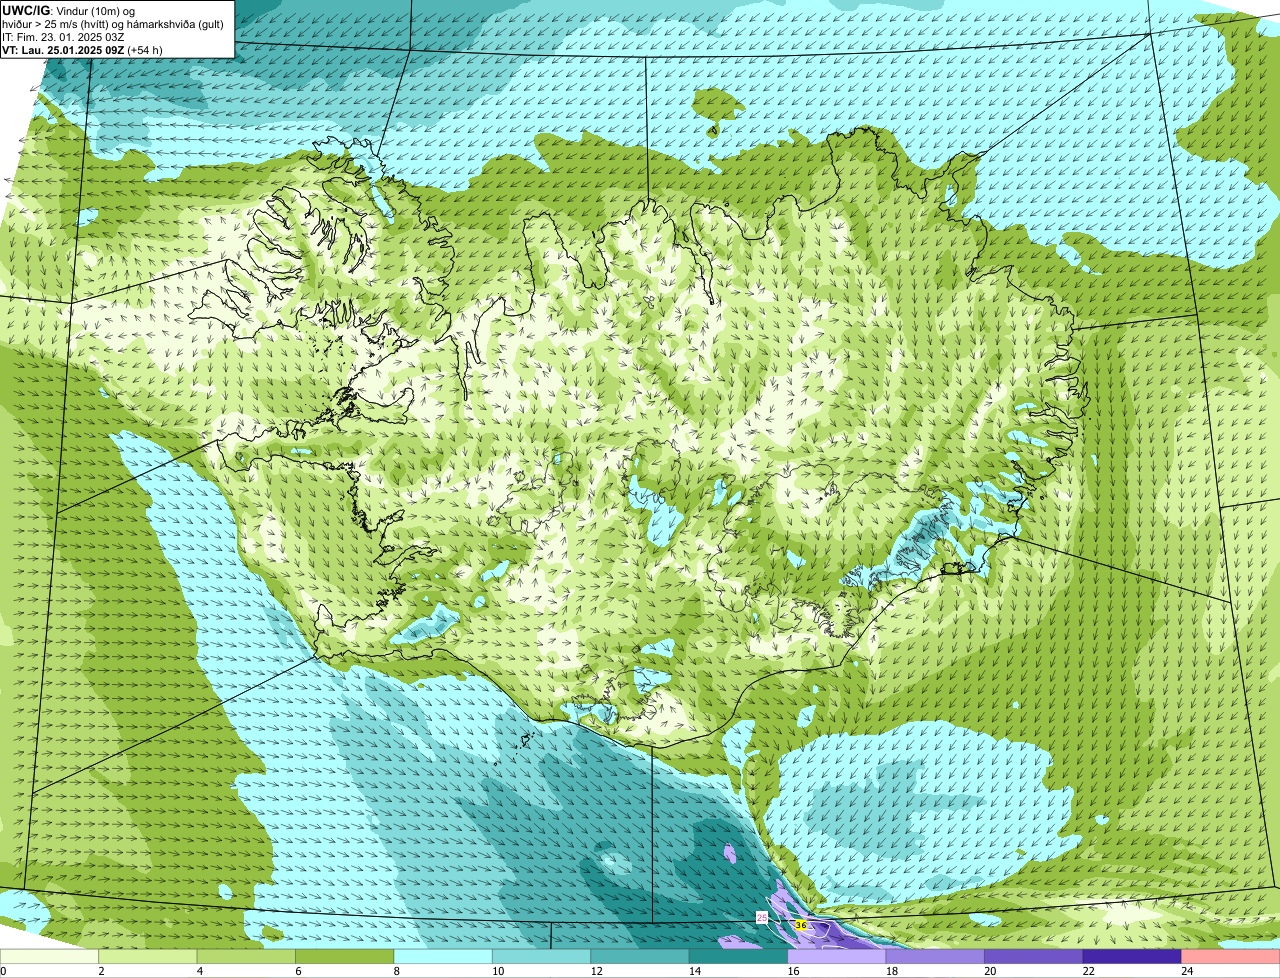The height and width of the screenshot is (978, 1280).
Task: Click the 22–24 m/s dark indigo legend swatch
Action: (1132, 957)
